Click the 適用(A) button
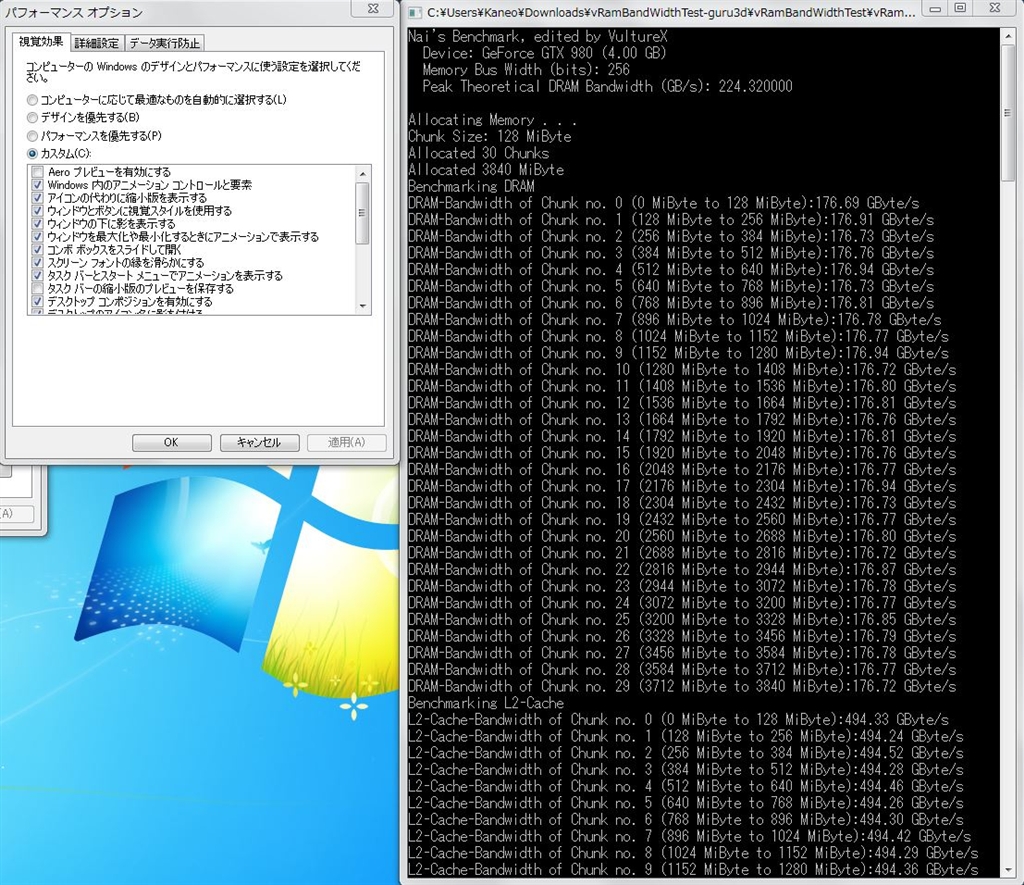The height and width of the screenshot is (885, 1024). (347, 442)
